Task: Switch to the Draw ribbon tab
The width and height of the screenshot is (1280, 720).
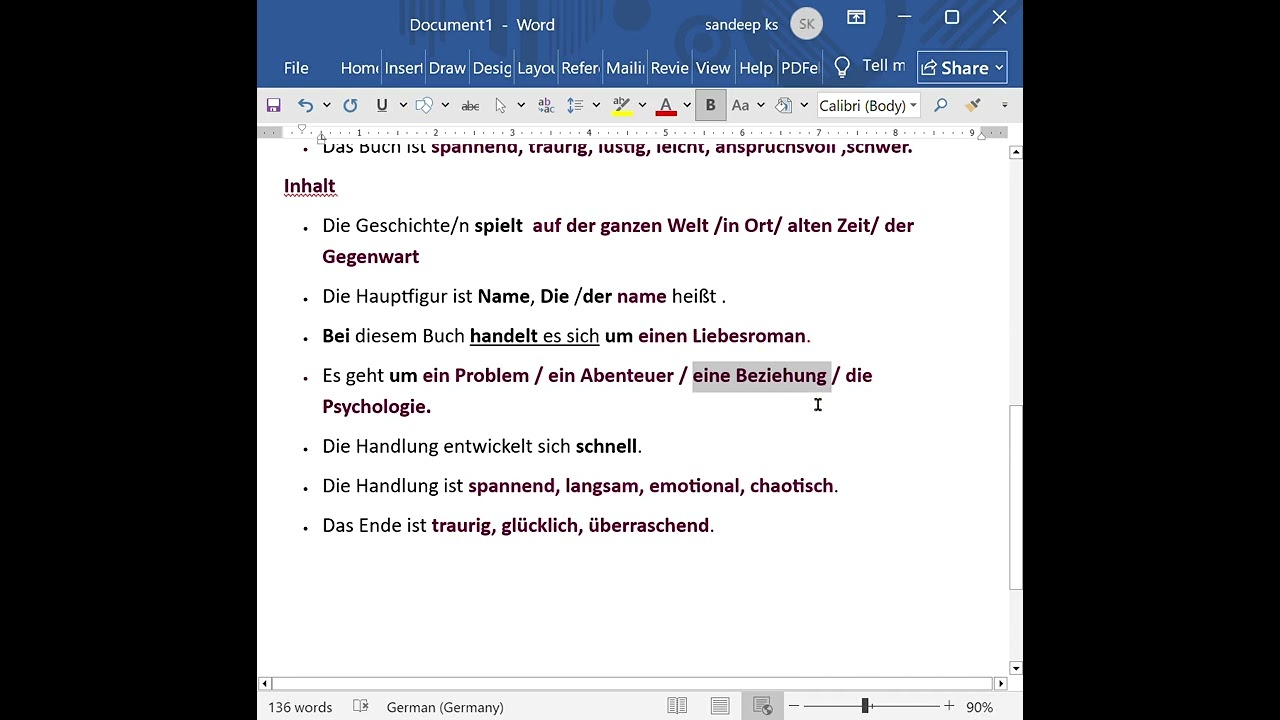Action: click(x=447, y=68)
